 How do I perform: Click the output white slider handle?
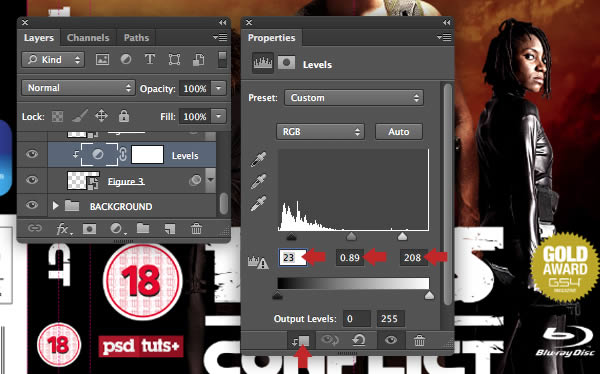tap(429, 295)
